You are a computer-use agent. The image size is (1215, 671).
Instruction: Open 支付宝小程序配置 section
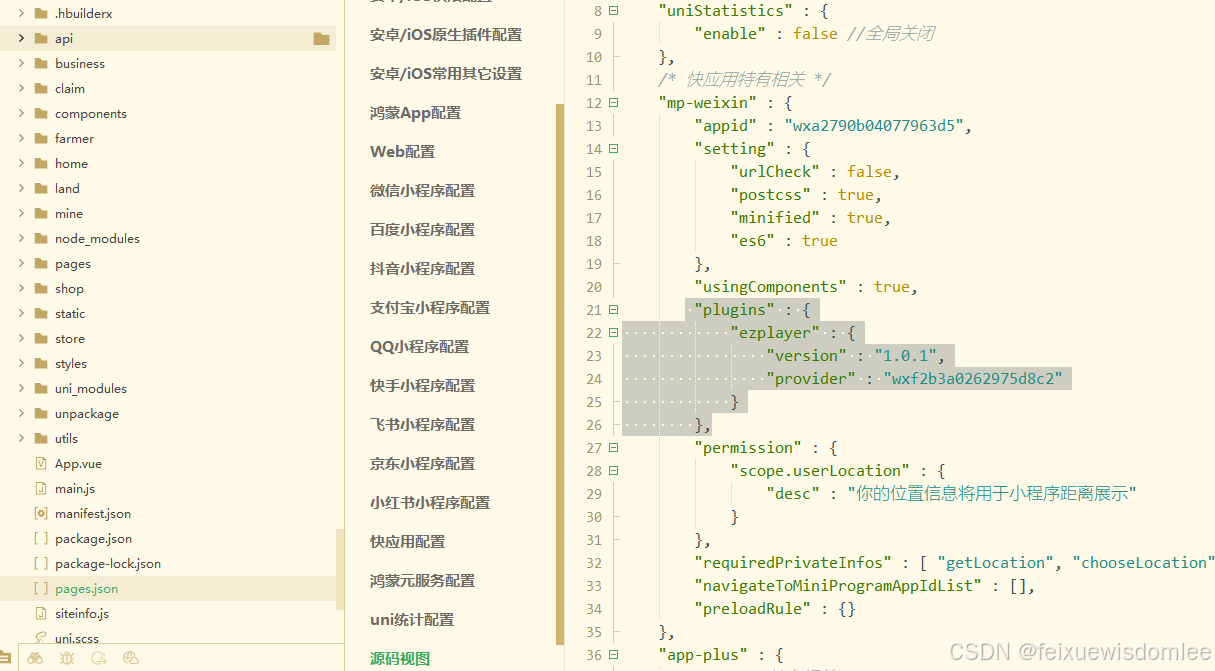click(x=430, y=308)
